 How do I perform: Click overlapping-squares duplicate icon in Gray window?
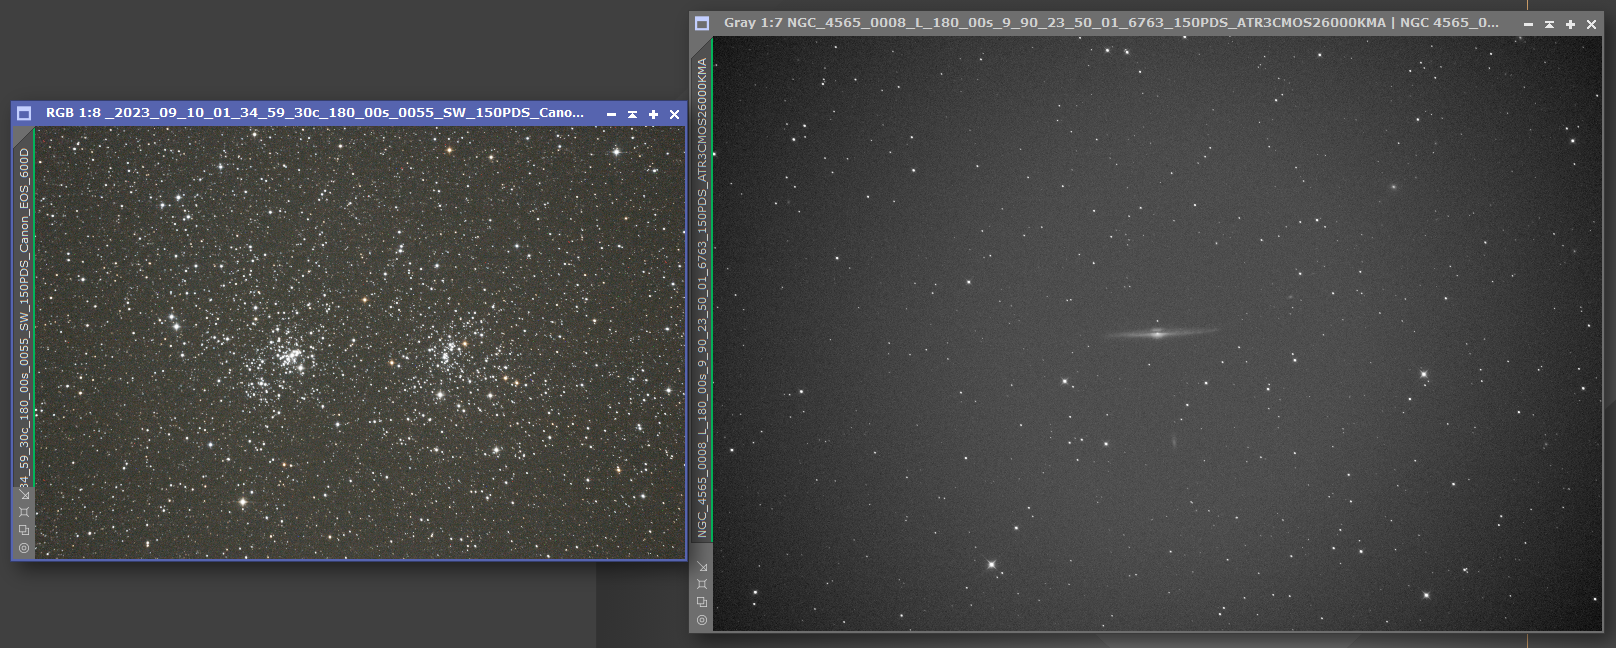[x=702, y=602]
